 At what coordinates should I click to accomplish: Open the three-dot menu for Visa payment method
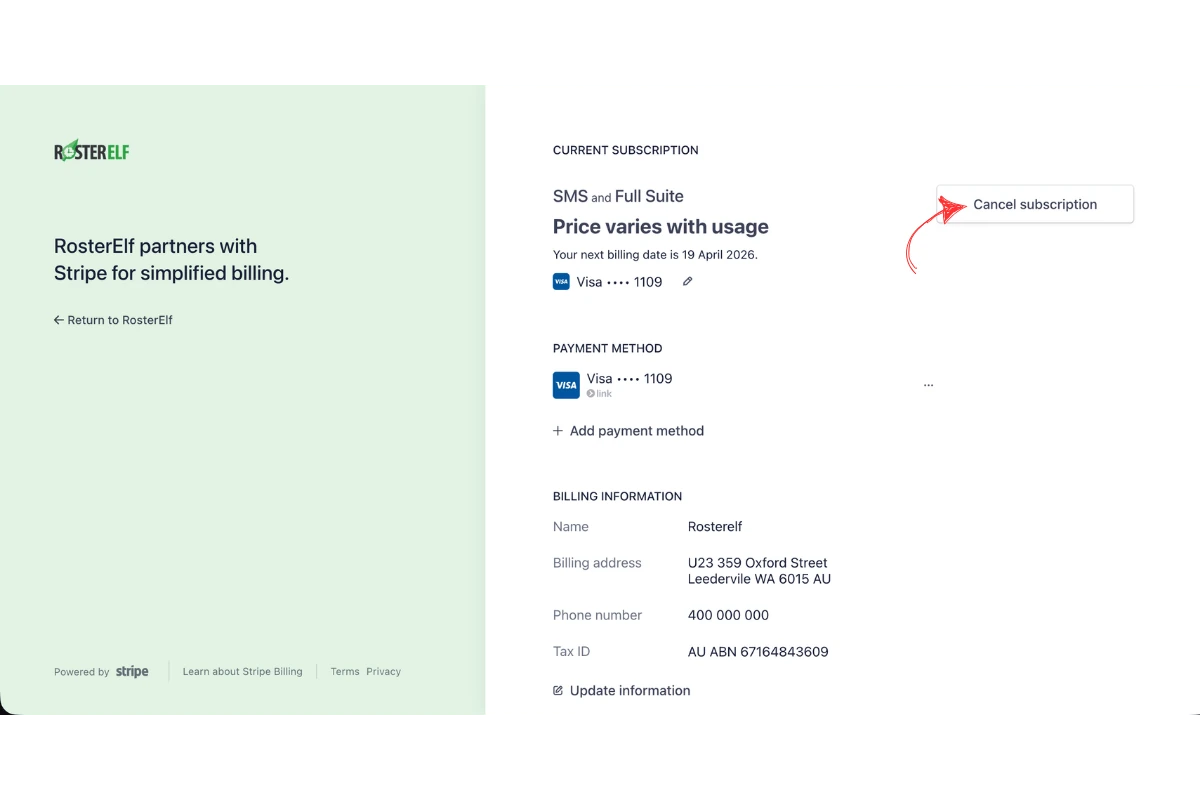click(x=928, y=385)
